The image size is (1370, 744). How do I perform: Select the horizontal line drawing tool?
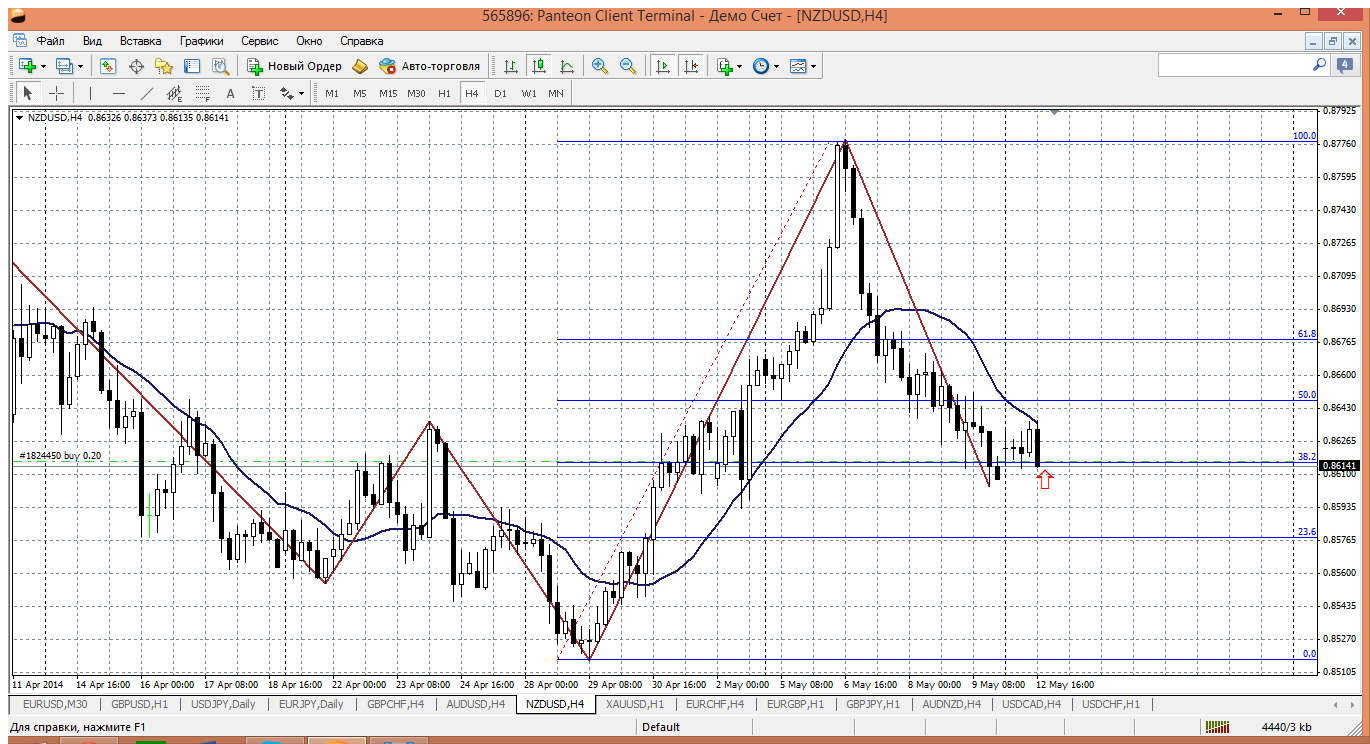tap(119, 93)
